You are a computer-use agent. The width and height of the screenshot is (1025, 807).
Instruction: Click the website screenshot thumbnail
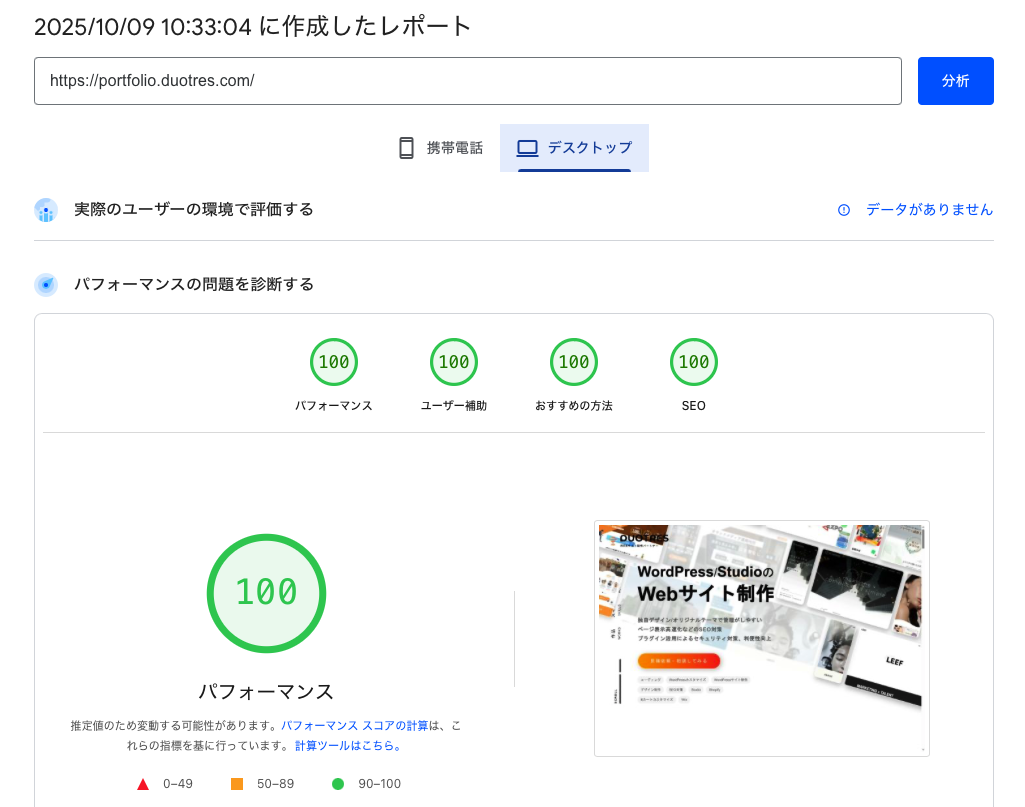[761, 638]
